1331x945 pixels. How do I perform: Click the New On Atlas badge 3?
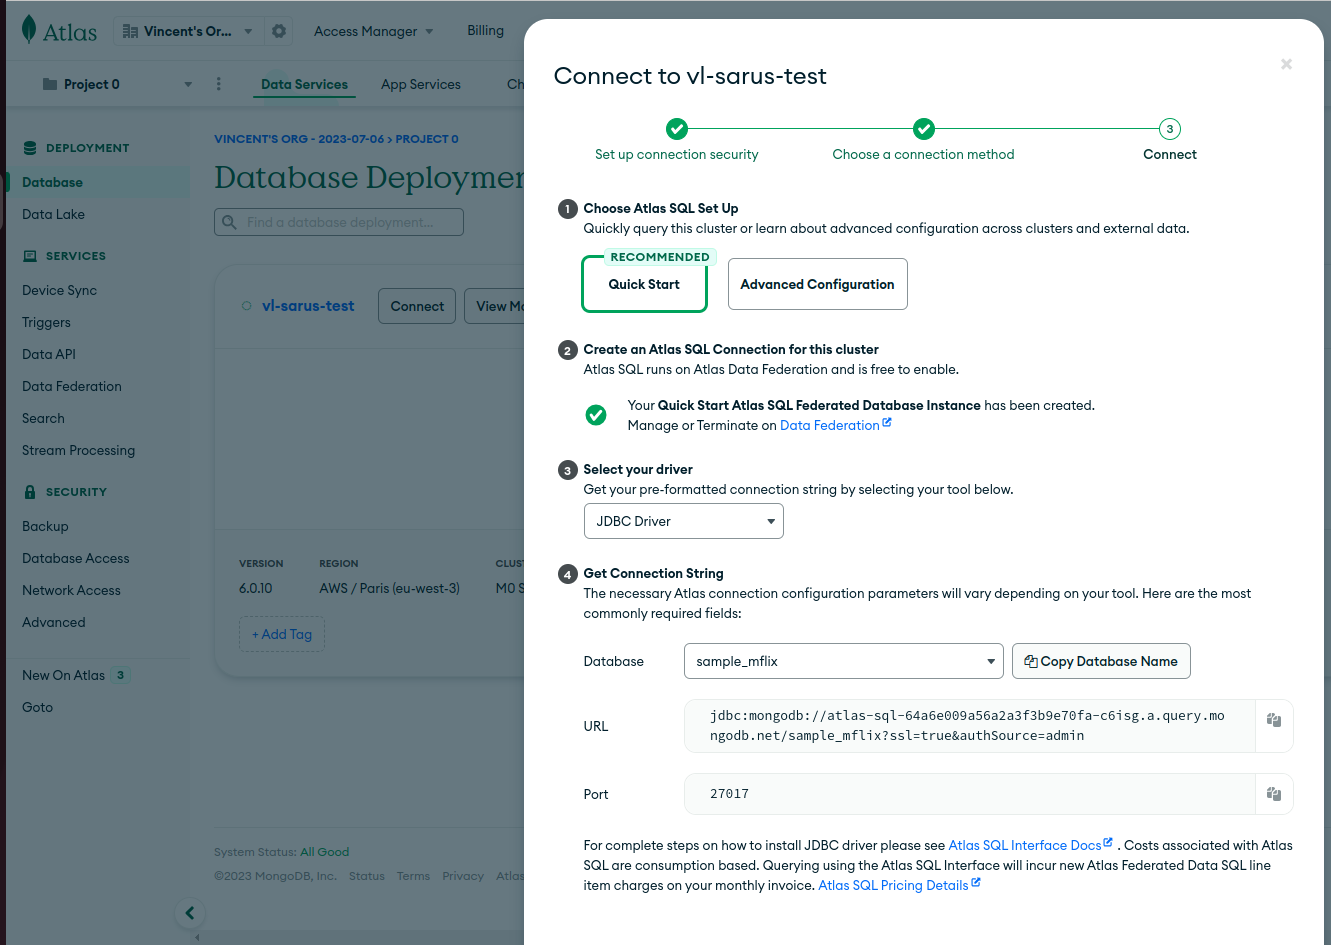(120, 675)
